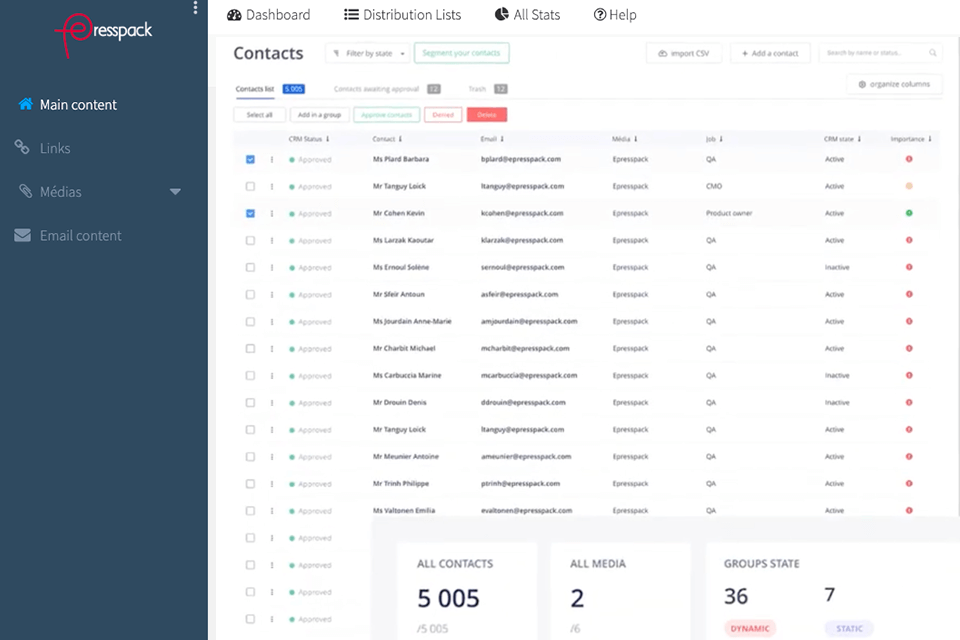Check the Mr Charbit Michael row checkbox

click(250, 348)
